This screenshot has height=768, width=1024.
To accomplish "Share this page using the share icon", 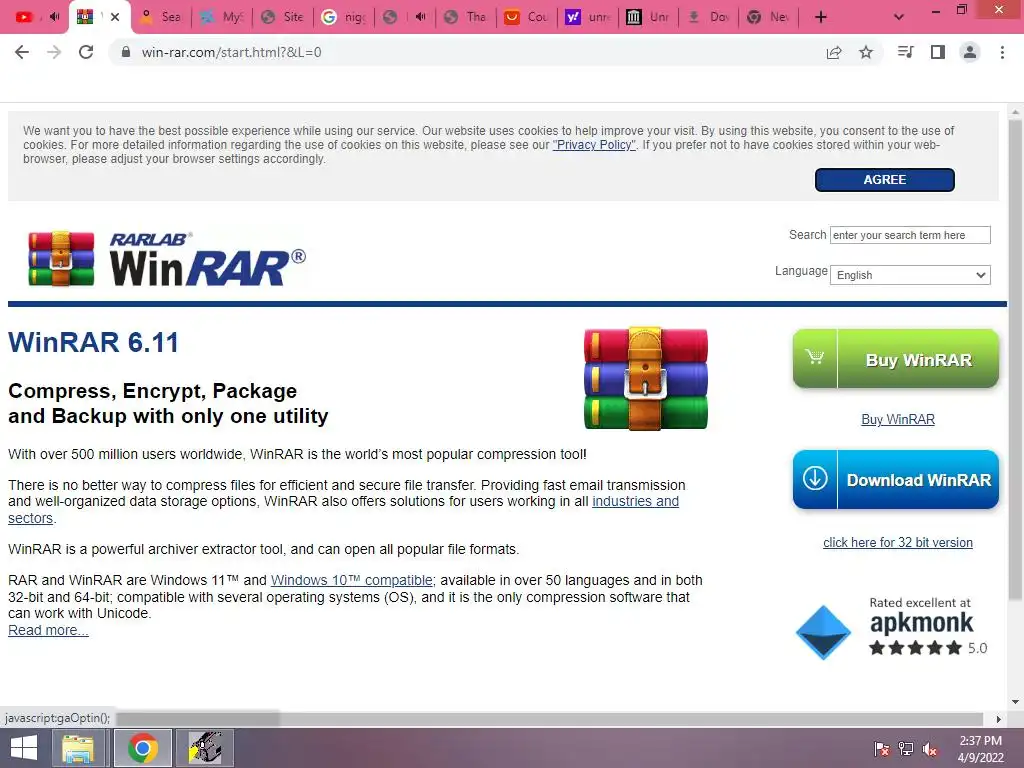I will point(834,52).
